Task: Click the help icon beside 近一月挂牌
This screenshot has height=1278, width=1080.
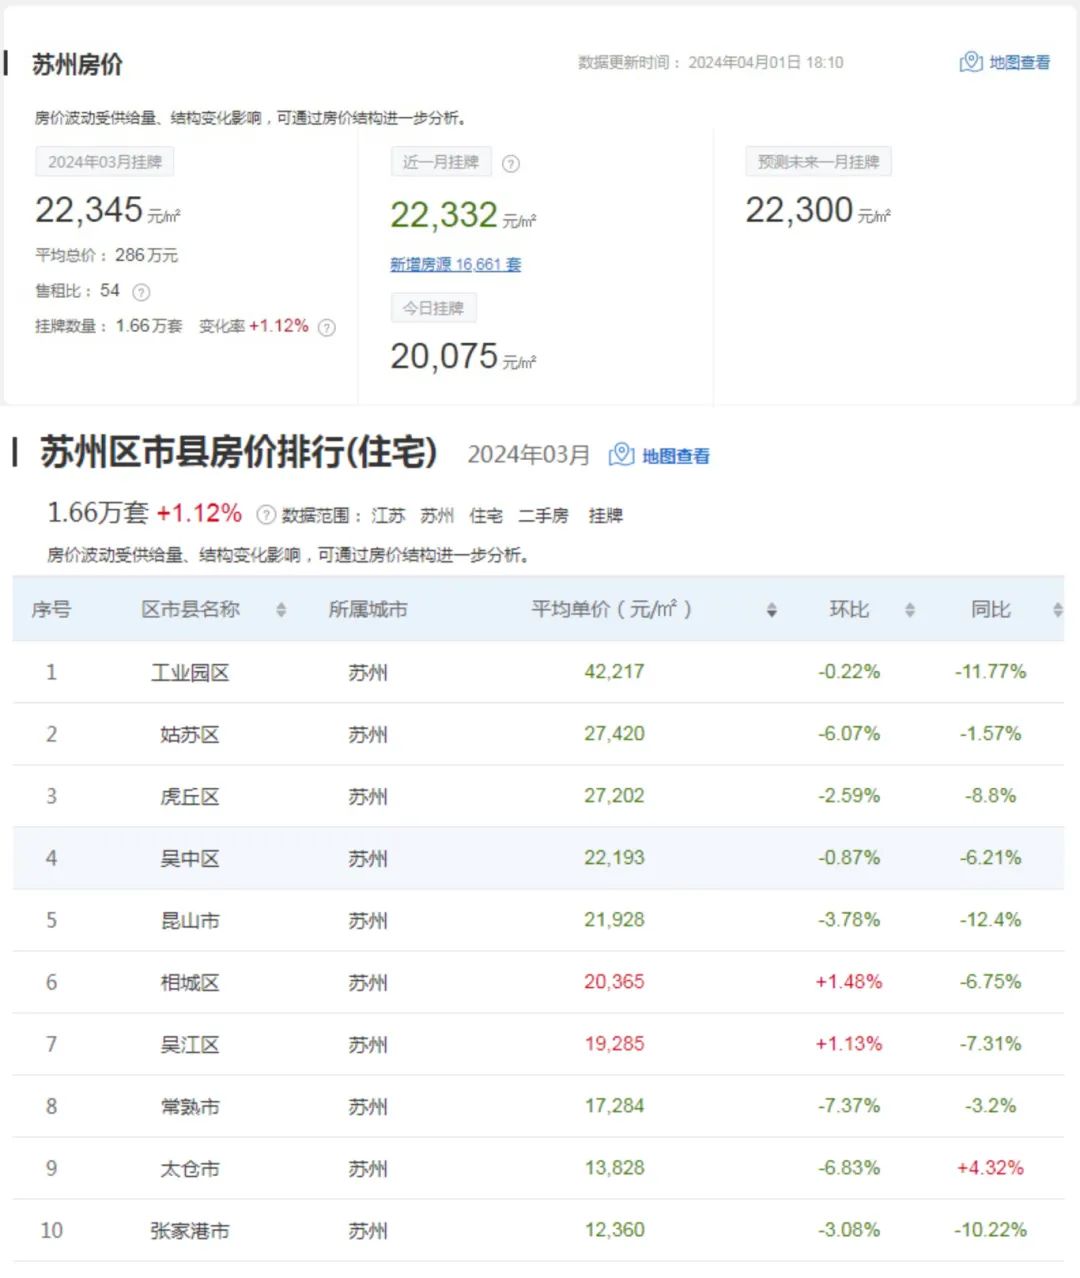Action: coord(511,163)
